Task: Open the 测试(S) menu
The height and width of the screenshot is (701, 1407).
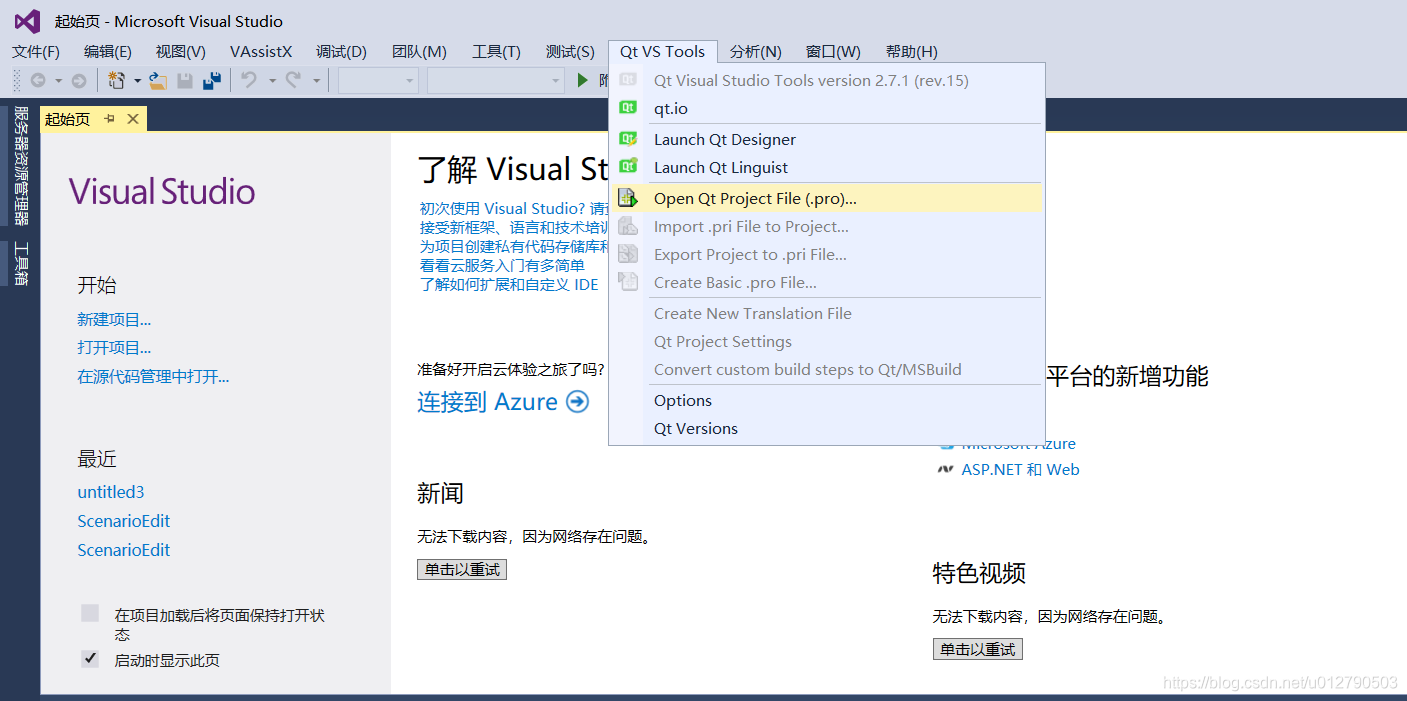Action: click(x=570, y=52)
